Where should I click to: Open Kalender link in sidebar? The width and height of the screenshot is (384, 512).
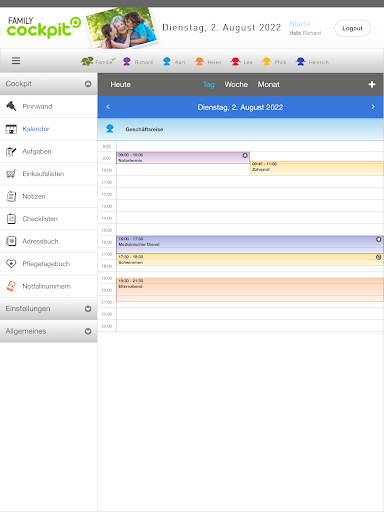(36, 129)
